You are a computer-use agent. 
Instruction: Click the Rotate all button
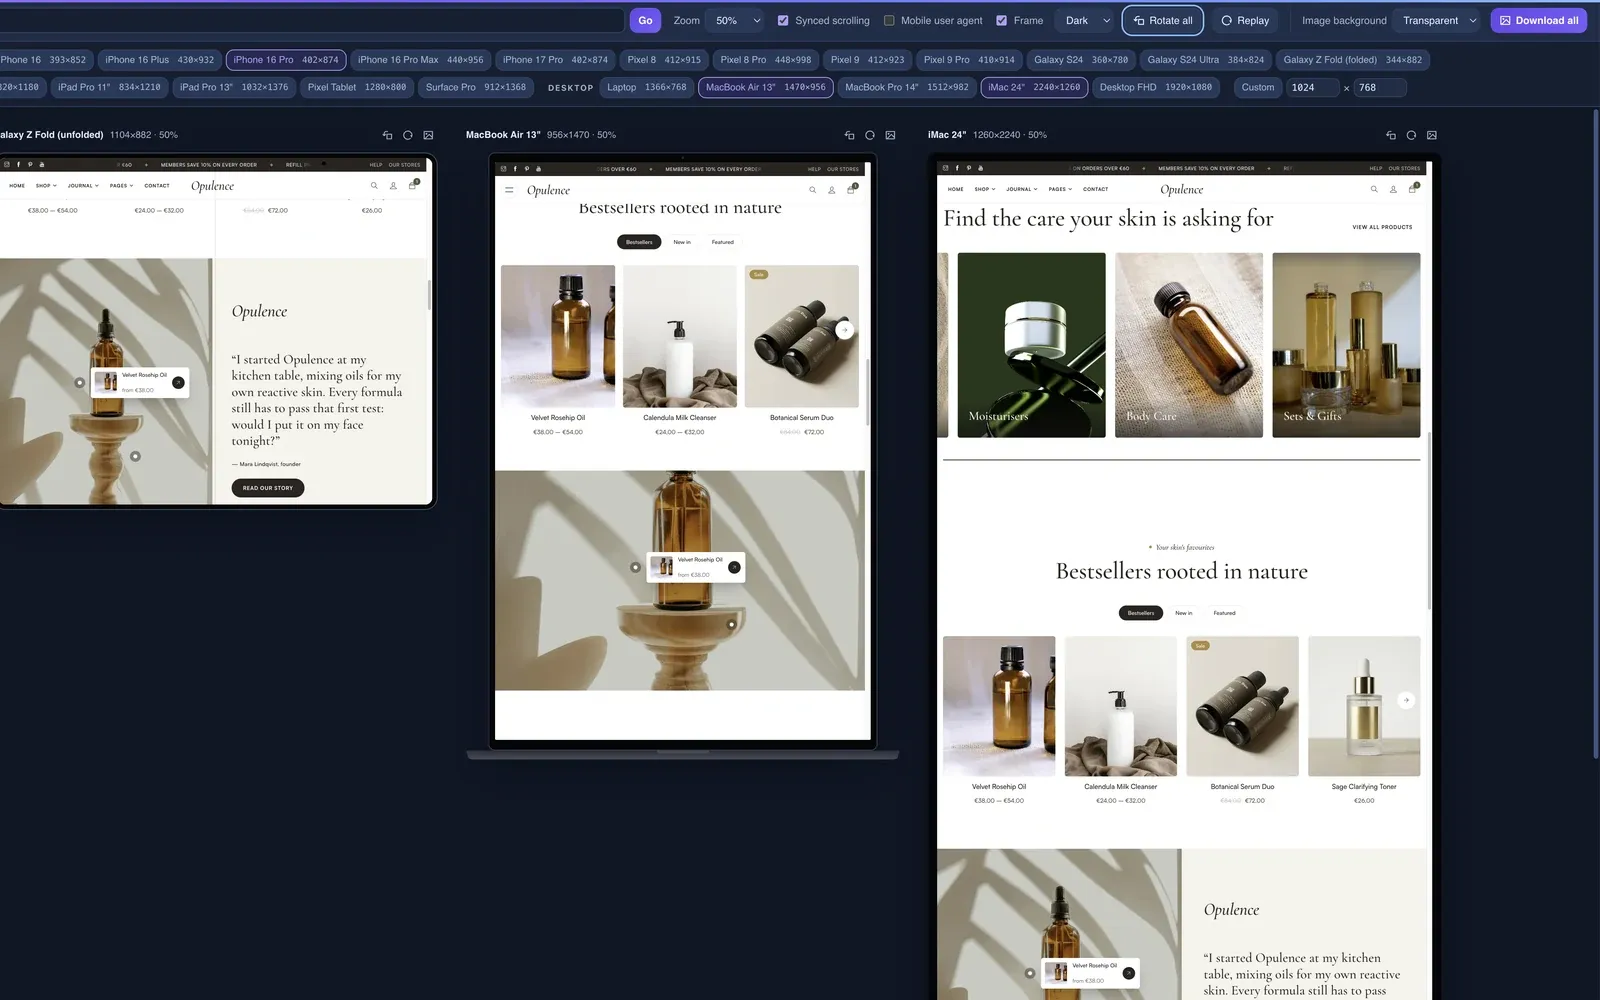1163,20
